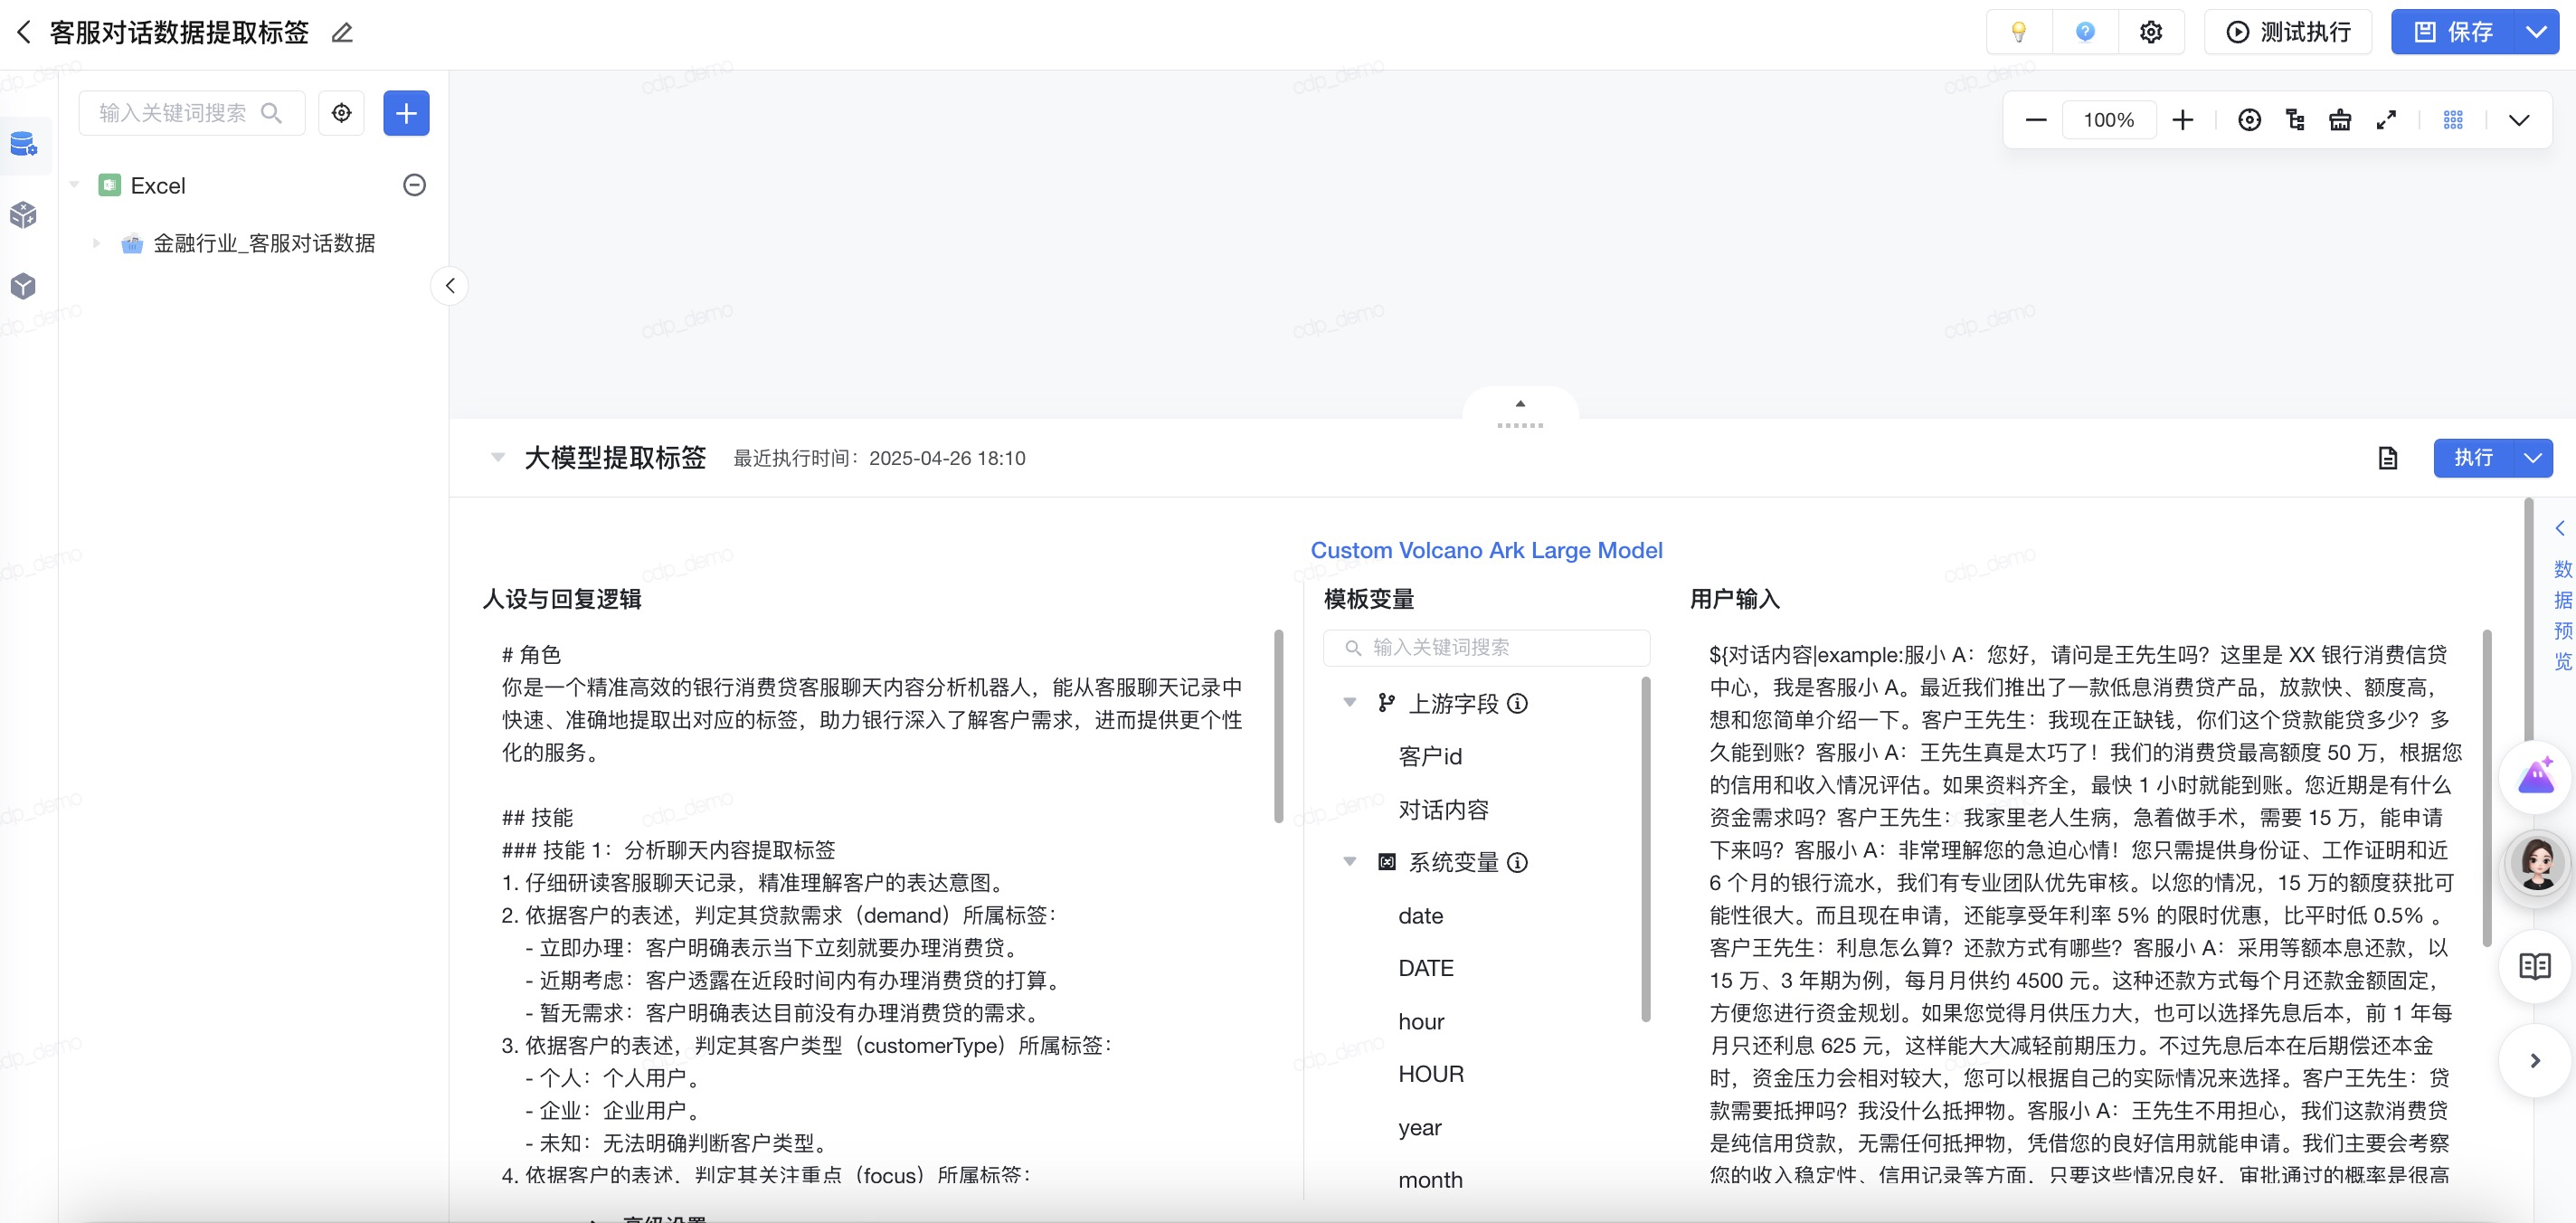
Task: Expand the 金融行业_客服对话数据 tree node
Action: point(96,243)
